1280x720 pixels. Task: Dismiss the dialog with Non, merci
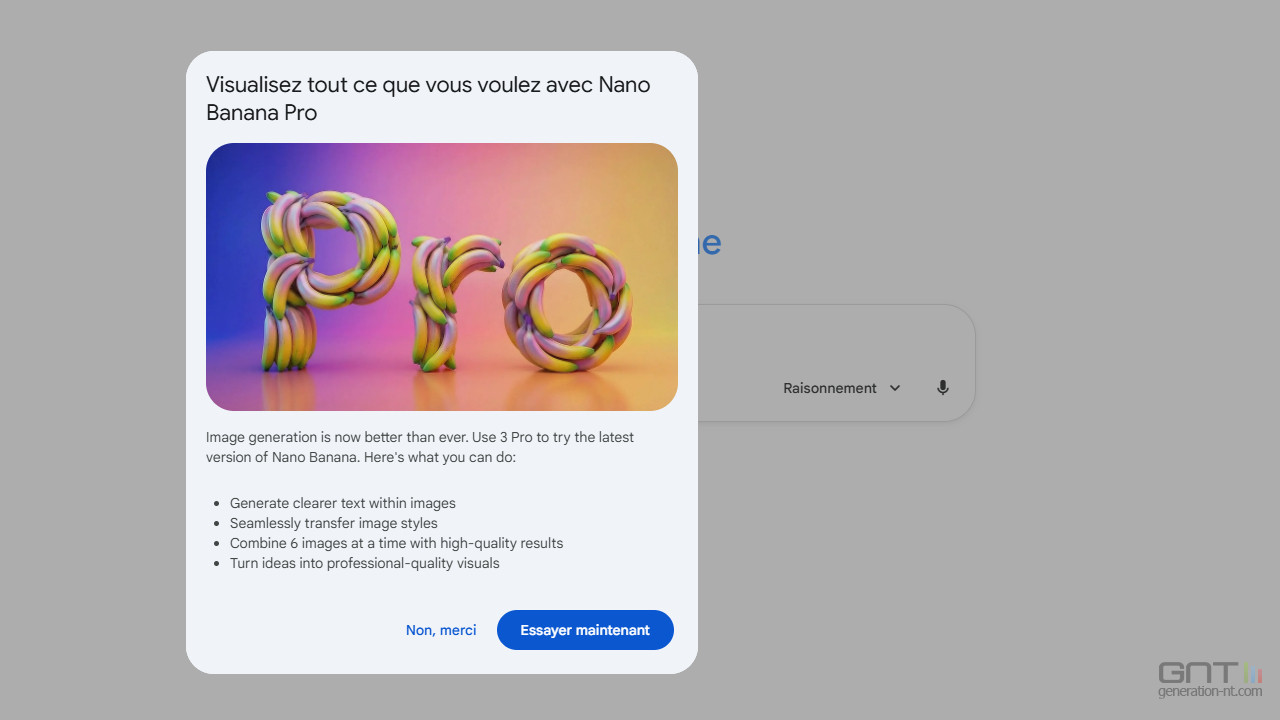tap(441, 630)
